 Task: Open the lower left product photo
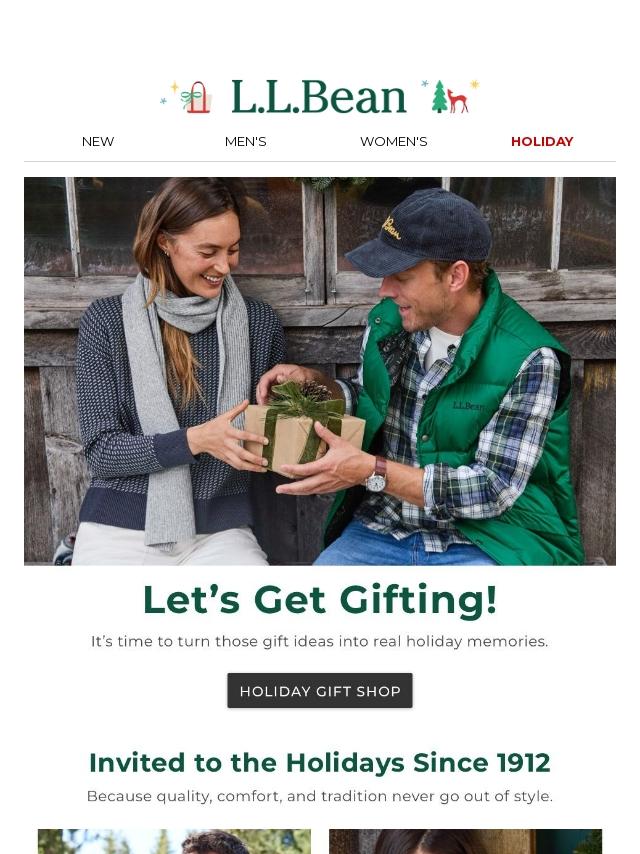click(174, 841)
